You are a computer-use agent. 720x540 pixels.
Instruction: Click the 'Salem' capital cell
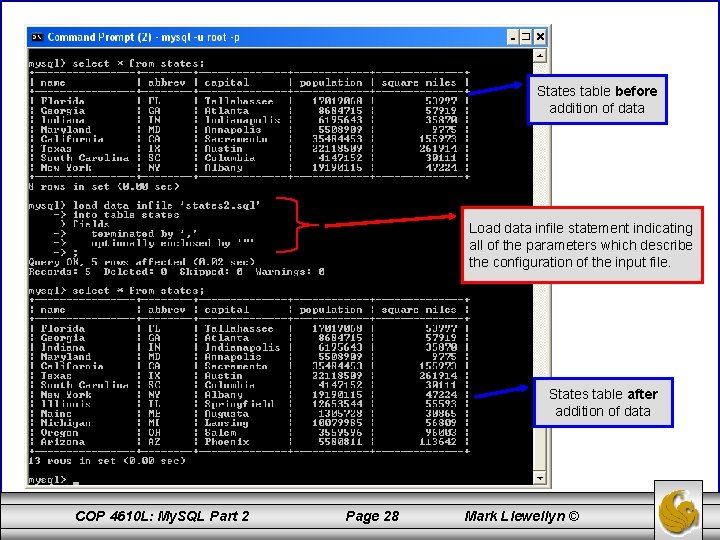[220, 433]
